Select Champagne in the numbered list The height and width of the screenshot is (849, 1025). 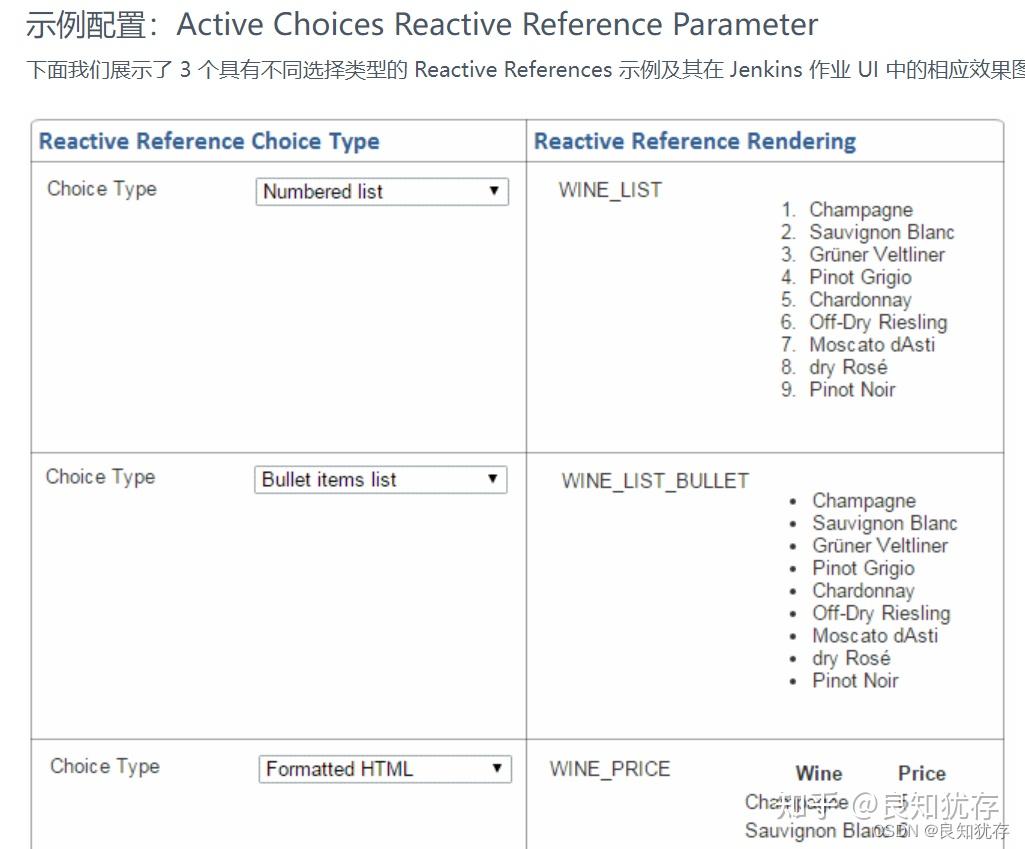tap(860, 210)
